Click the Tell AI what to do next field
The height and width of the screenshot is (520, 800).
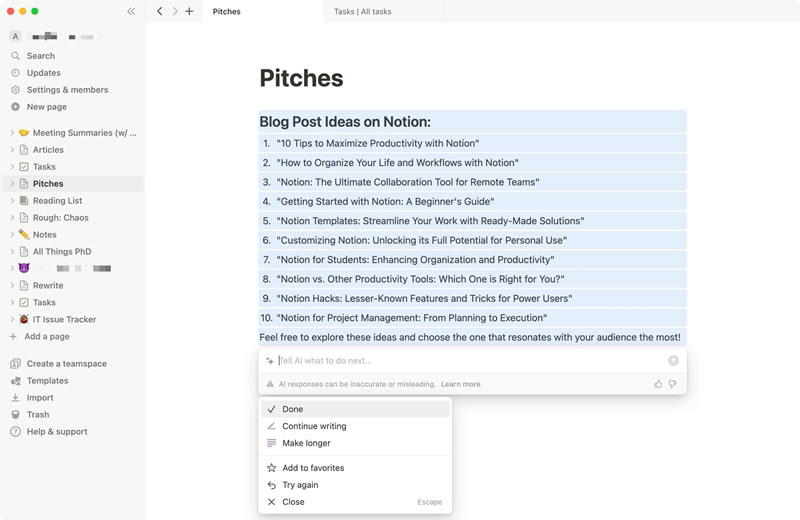click(x=471, y=361)
